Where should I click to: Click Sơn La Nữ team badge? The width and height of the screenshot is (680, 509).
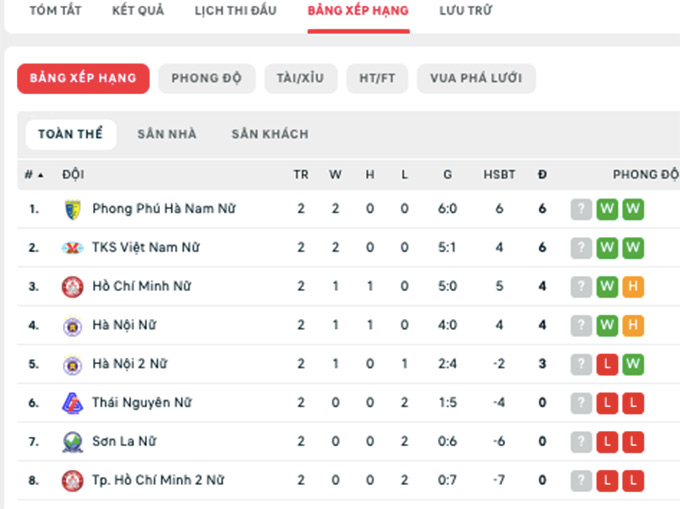click(72, 442)
